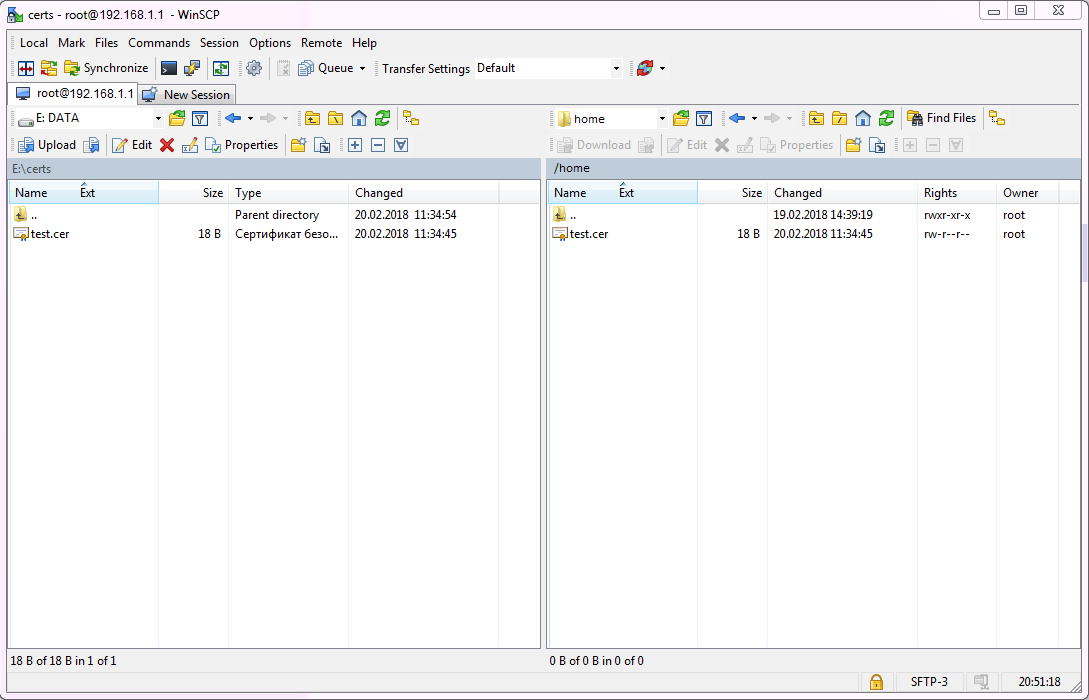Expand dropdown beside red refresh globe icon

[663, 68]
